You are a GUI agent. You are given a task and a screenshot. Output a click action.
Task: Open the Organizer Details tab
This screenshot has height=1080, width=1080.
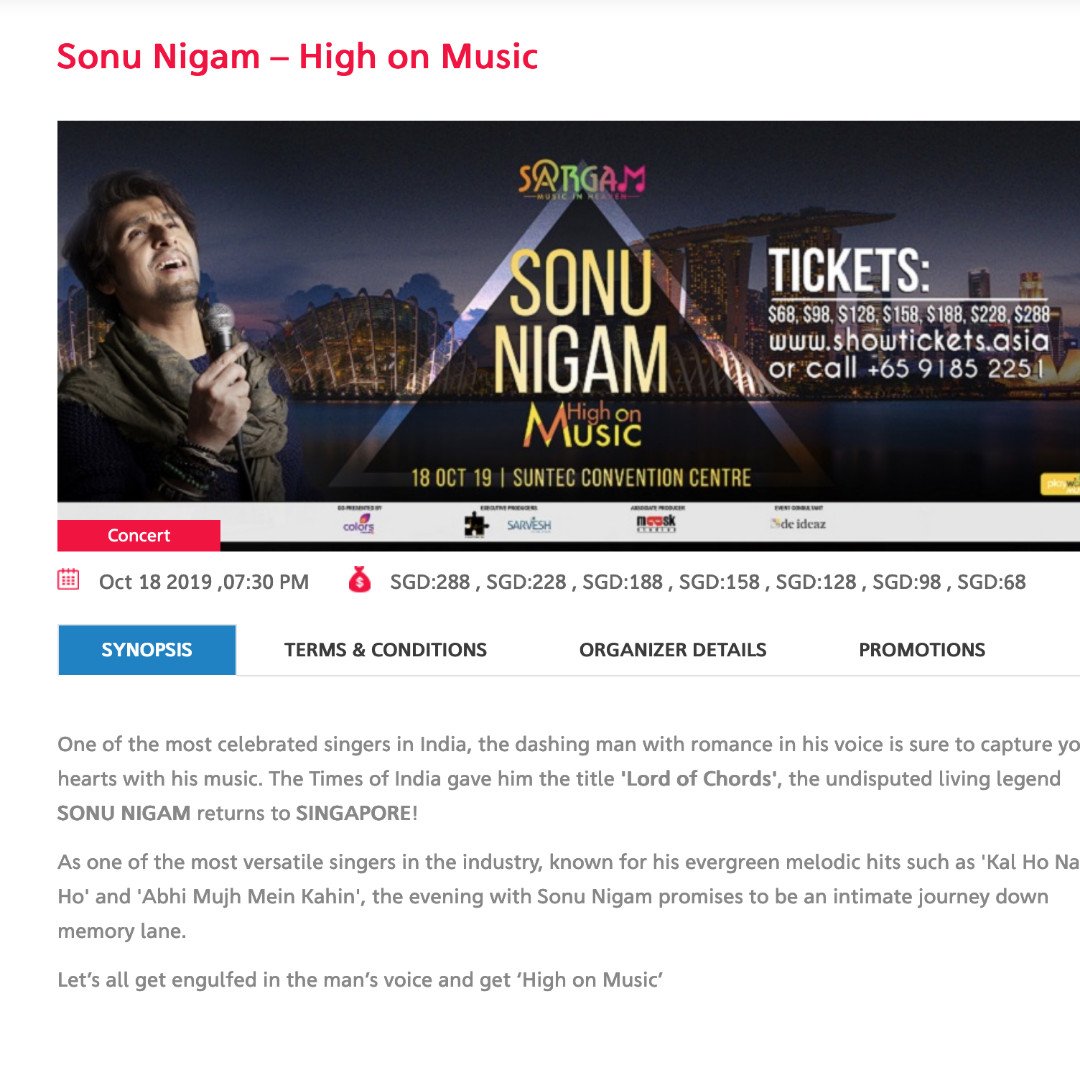pos(673,650)
